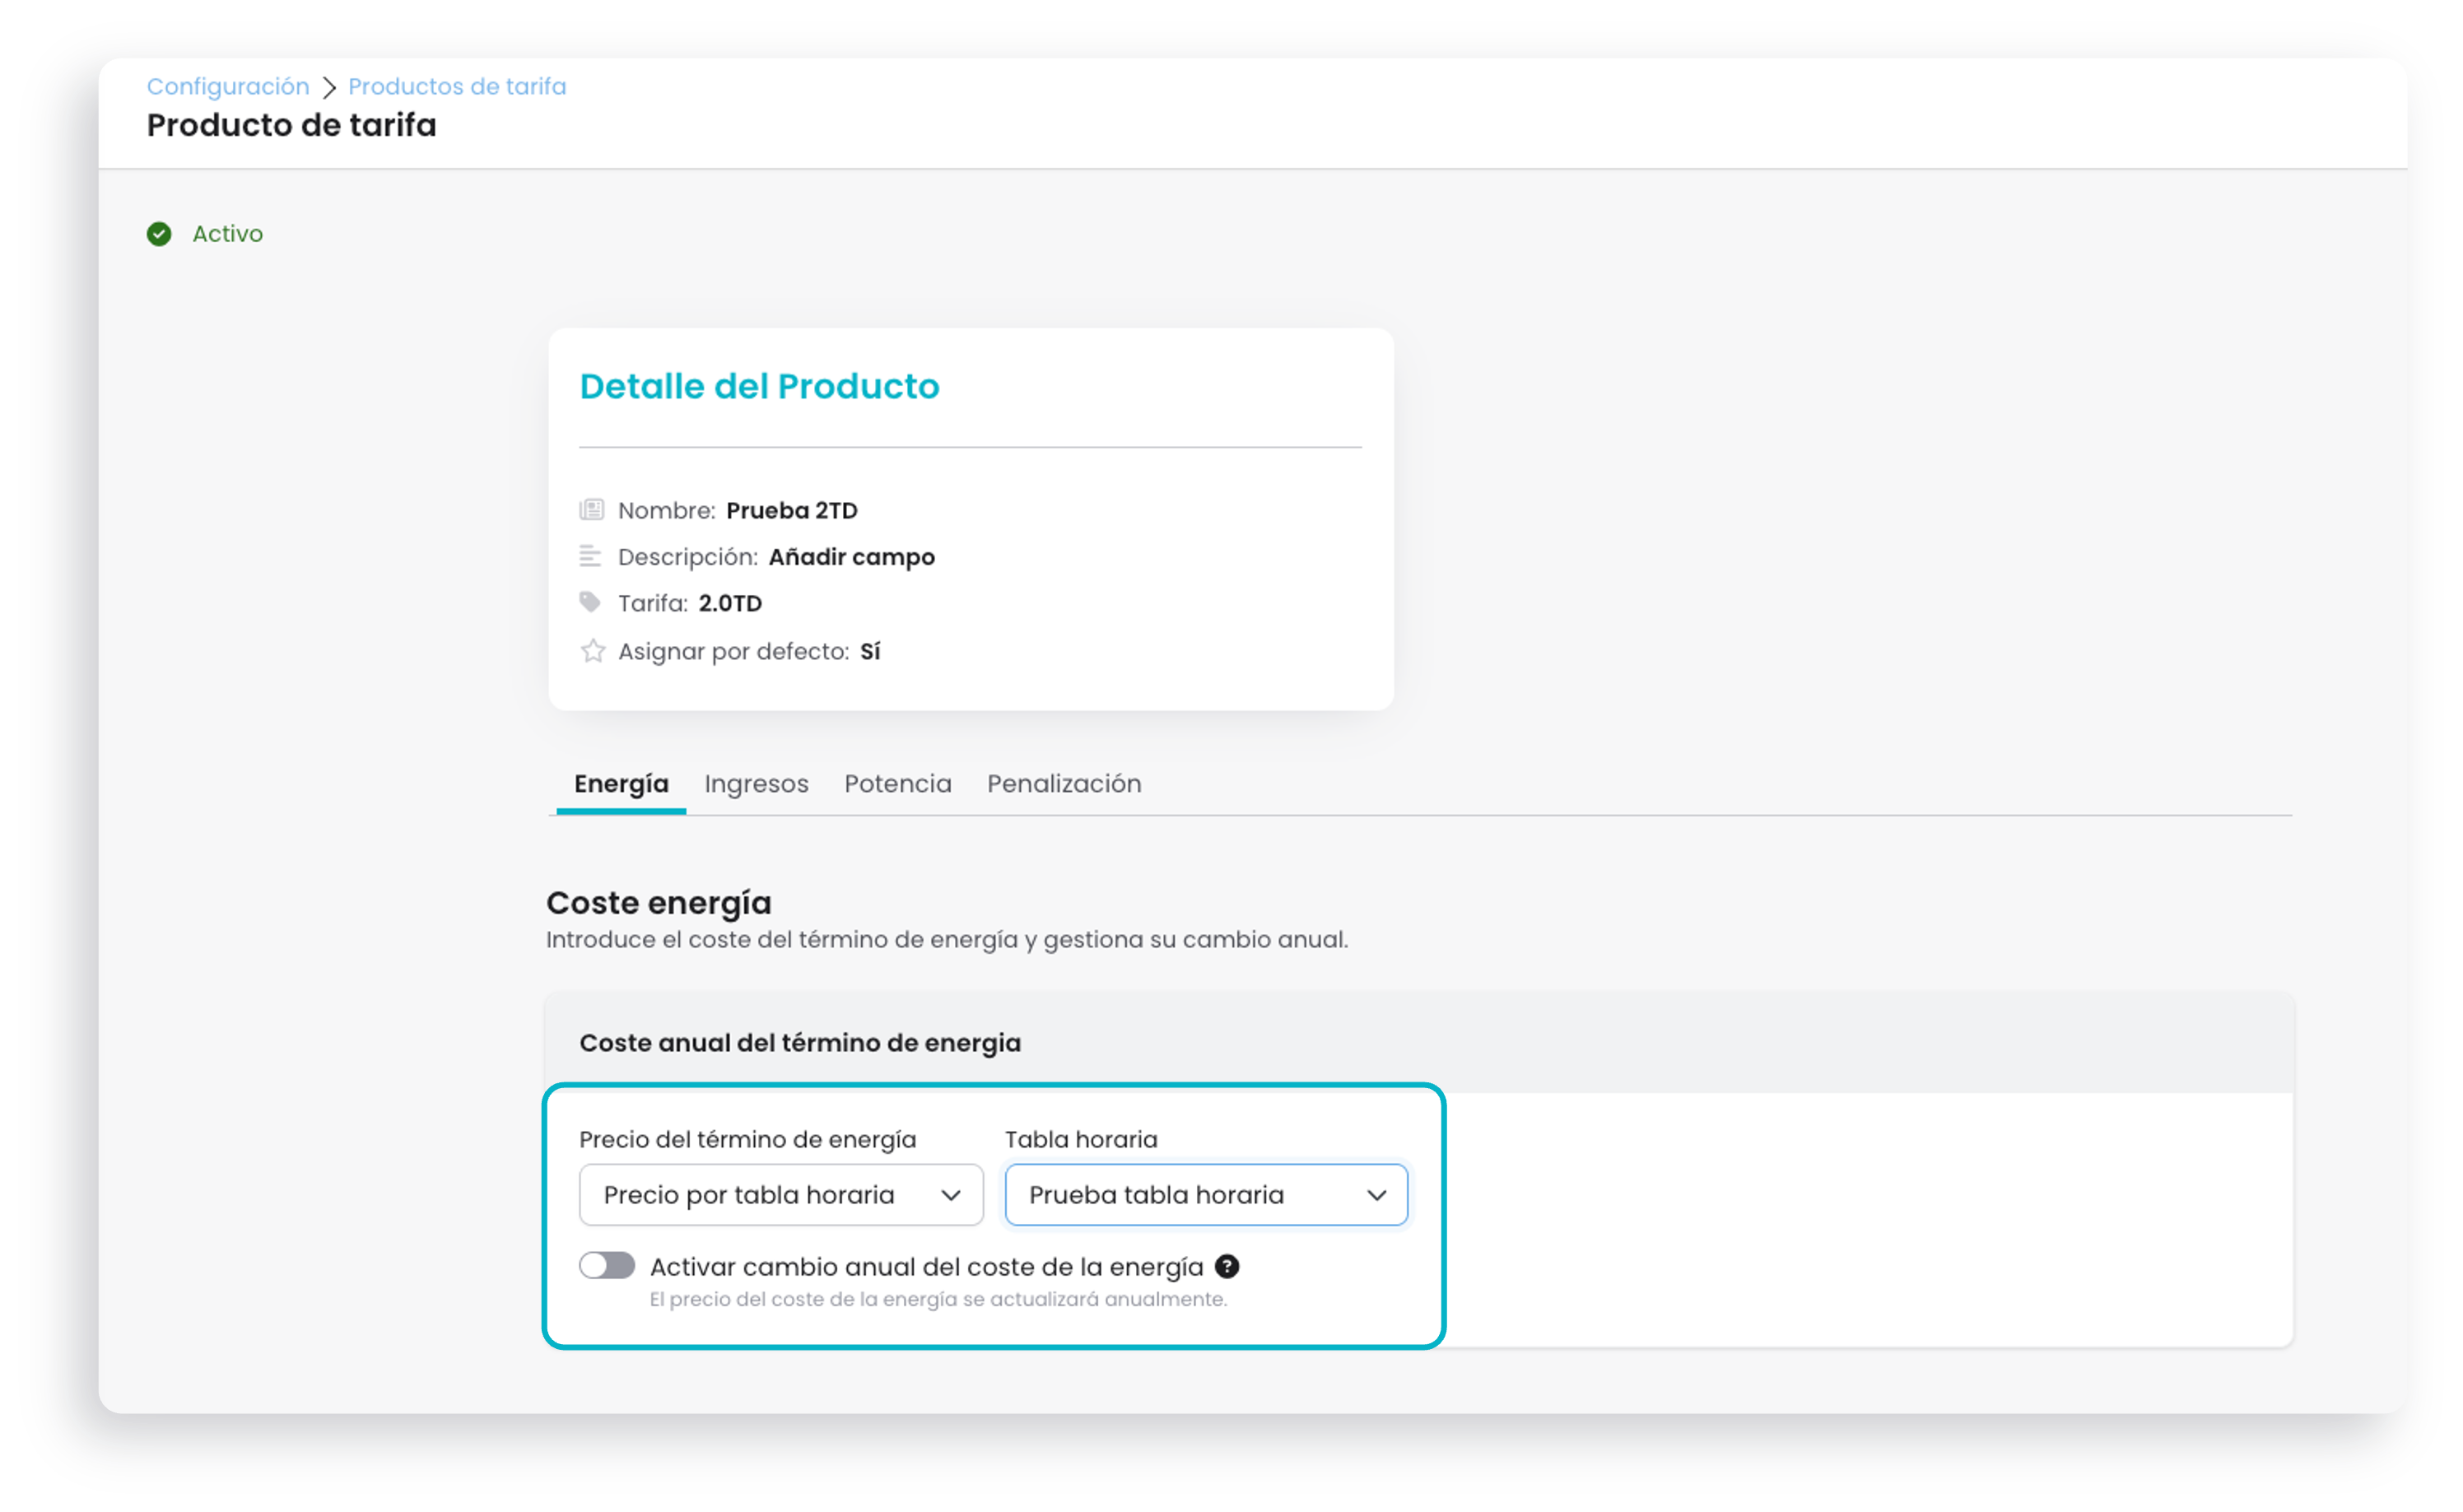
Task: Click the Tabla horaria field label
Action: [1081, 1140]
